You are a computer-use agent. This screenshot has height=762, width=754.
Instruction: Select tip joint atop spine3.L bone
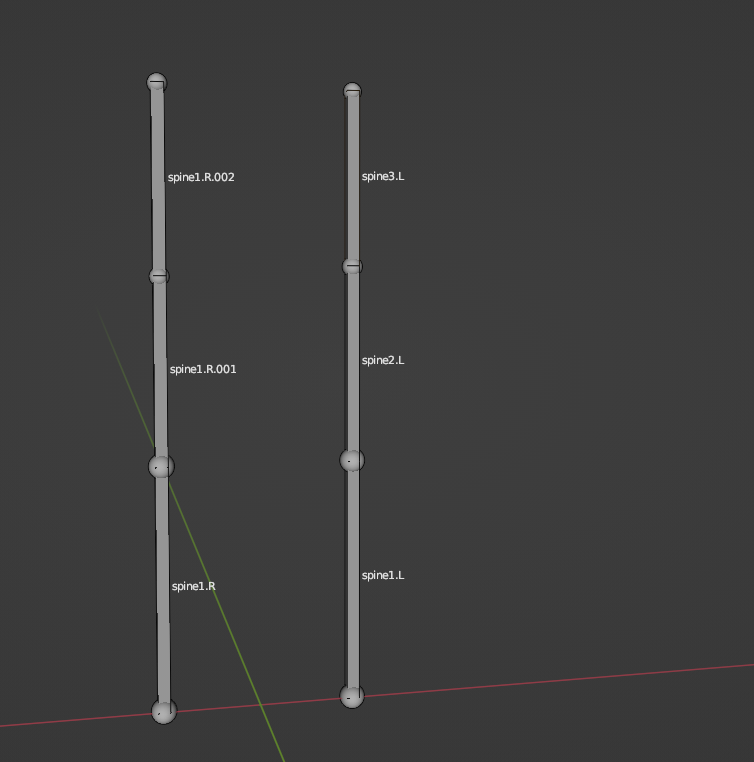pyautogui.click(x=352, y=91)
